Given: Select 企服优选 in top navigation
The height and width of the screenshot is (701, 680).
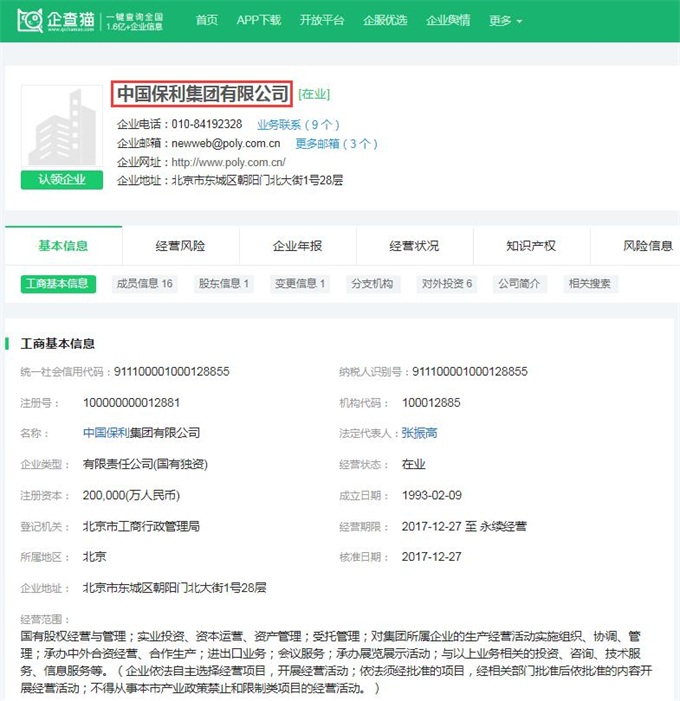Looking at the screenshot, I should [x=385, y=20].
